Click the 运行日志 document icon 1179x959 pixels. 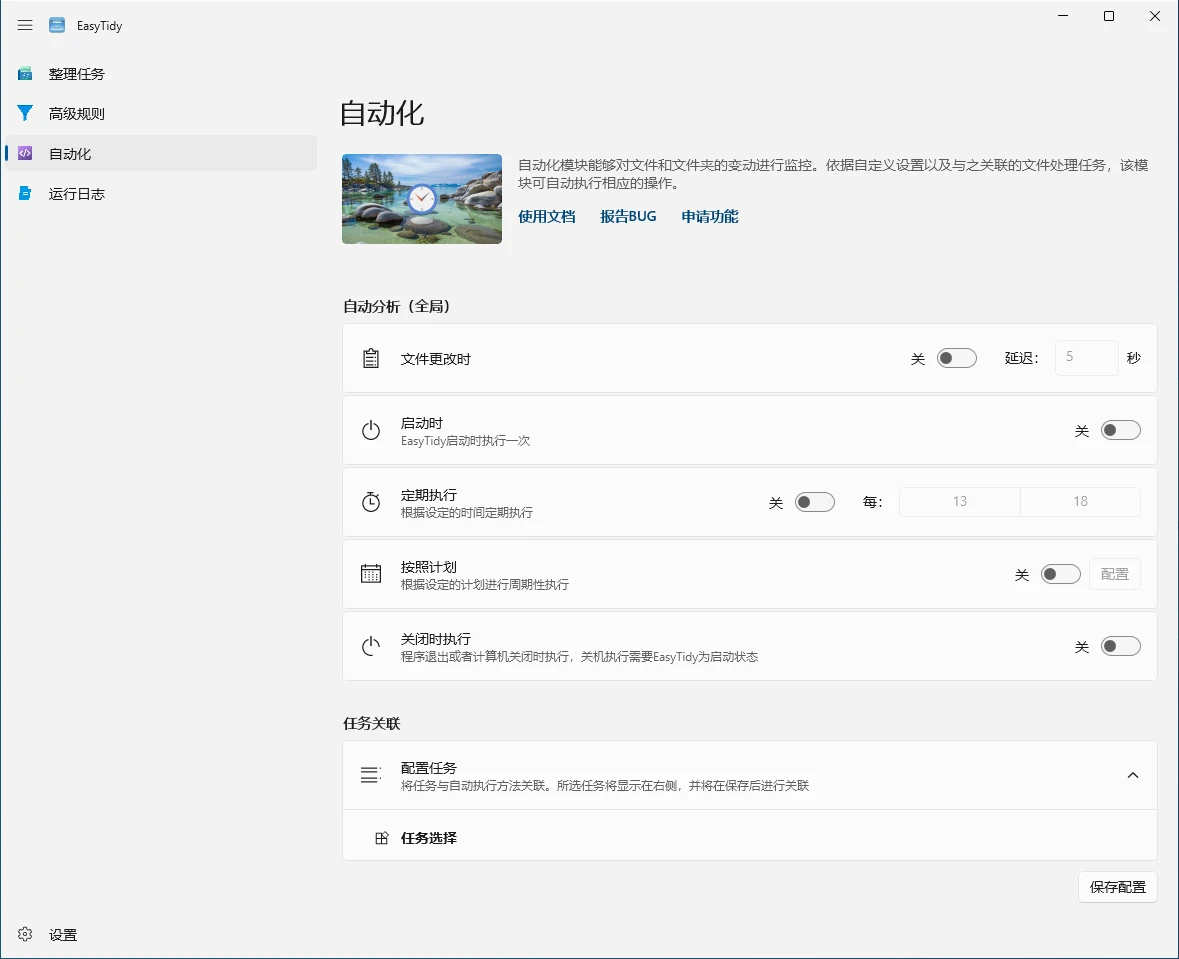[25, 194]
